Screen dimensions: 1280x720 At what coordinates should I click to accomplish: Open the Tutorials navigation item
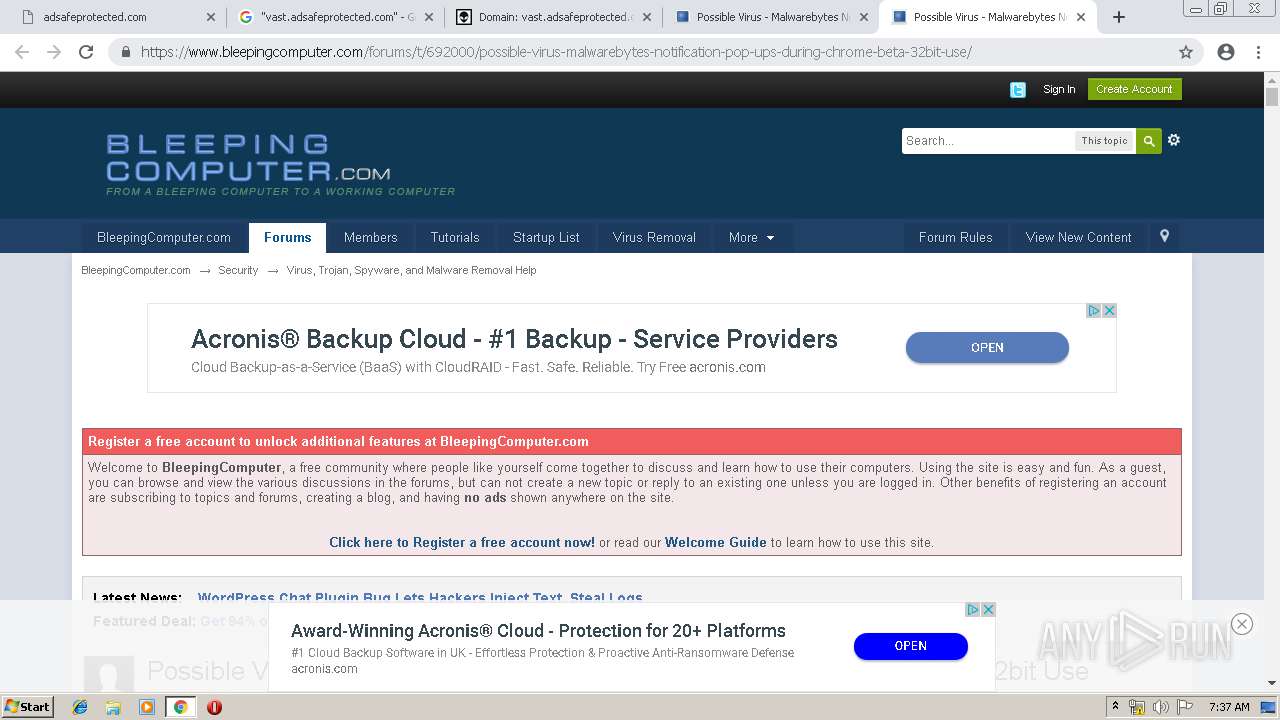(455, 237)
